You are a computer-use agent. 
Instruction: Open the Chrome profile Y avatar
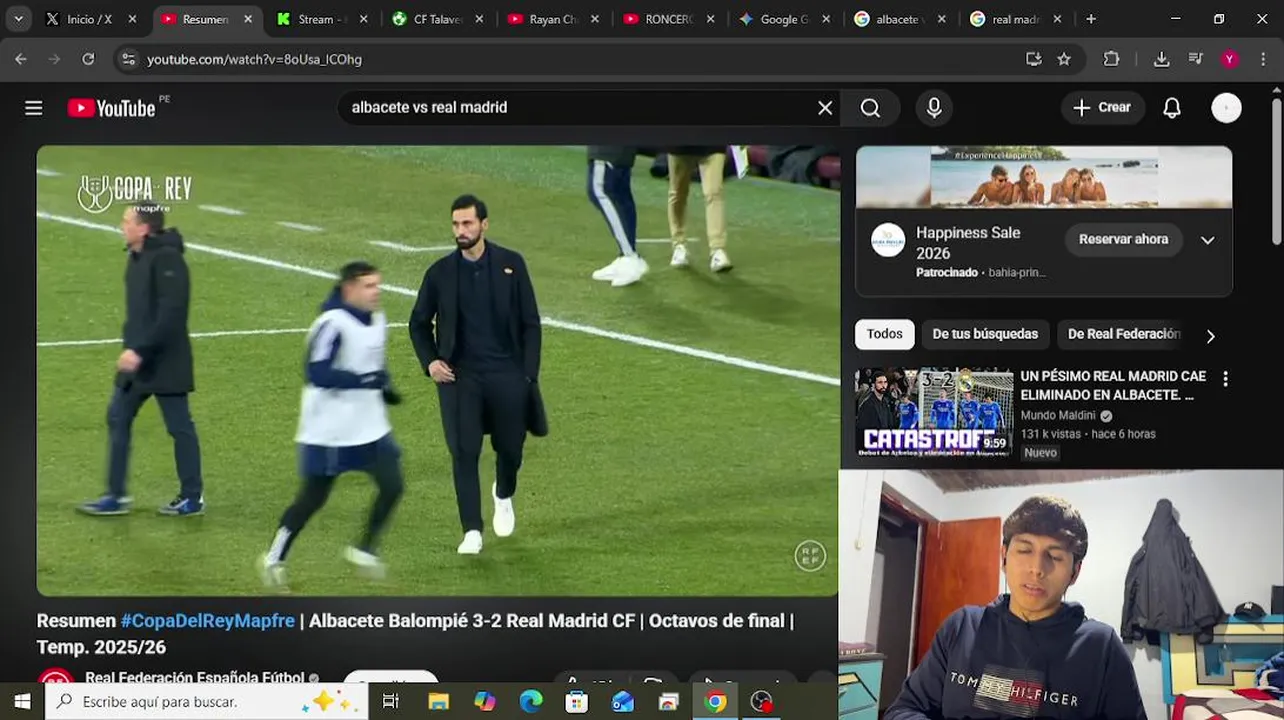coord(1230,59)
